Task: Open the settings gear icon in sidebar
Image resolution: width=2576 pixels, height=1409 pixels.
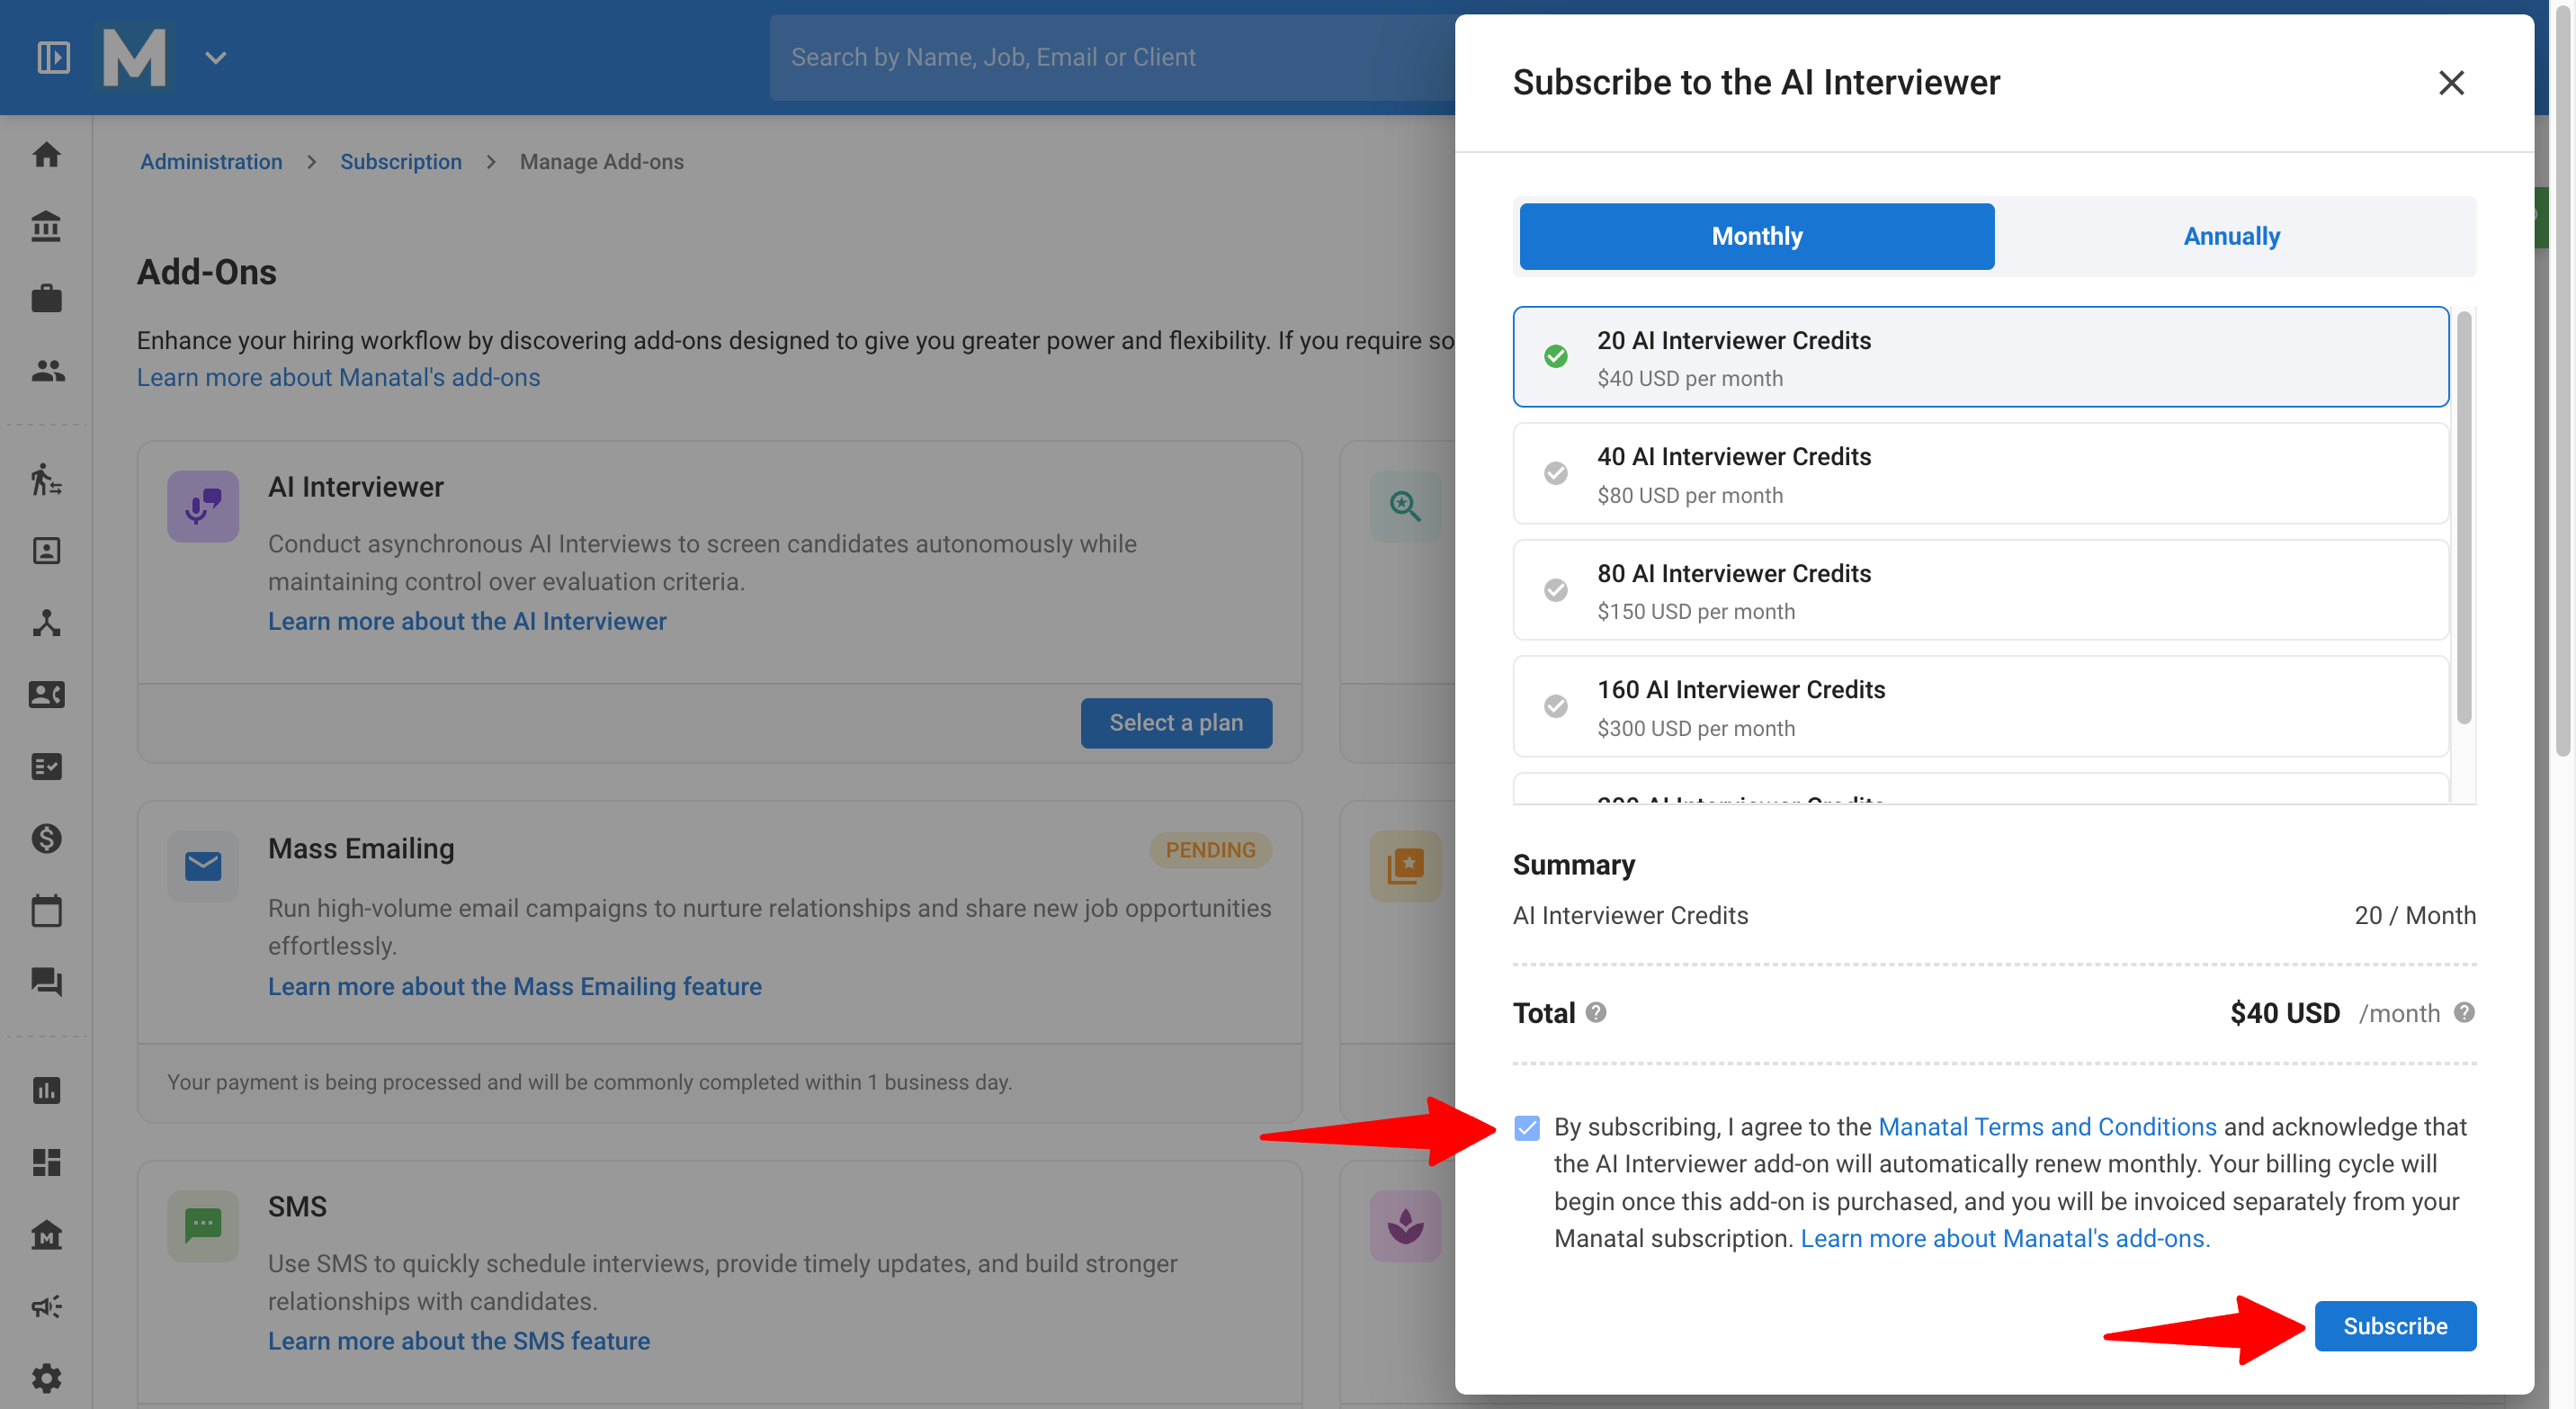Action: pyautogui.click(x=46, y=1378)
